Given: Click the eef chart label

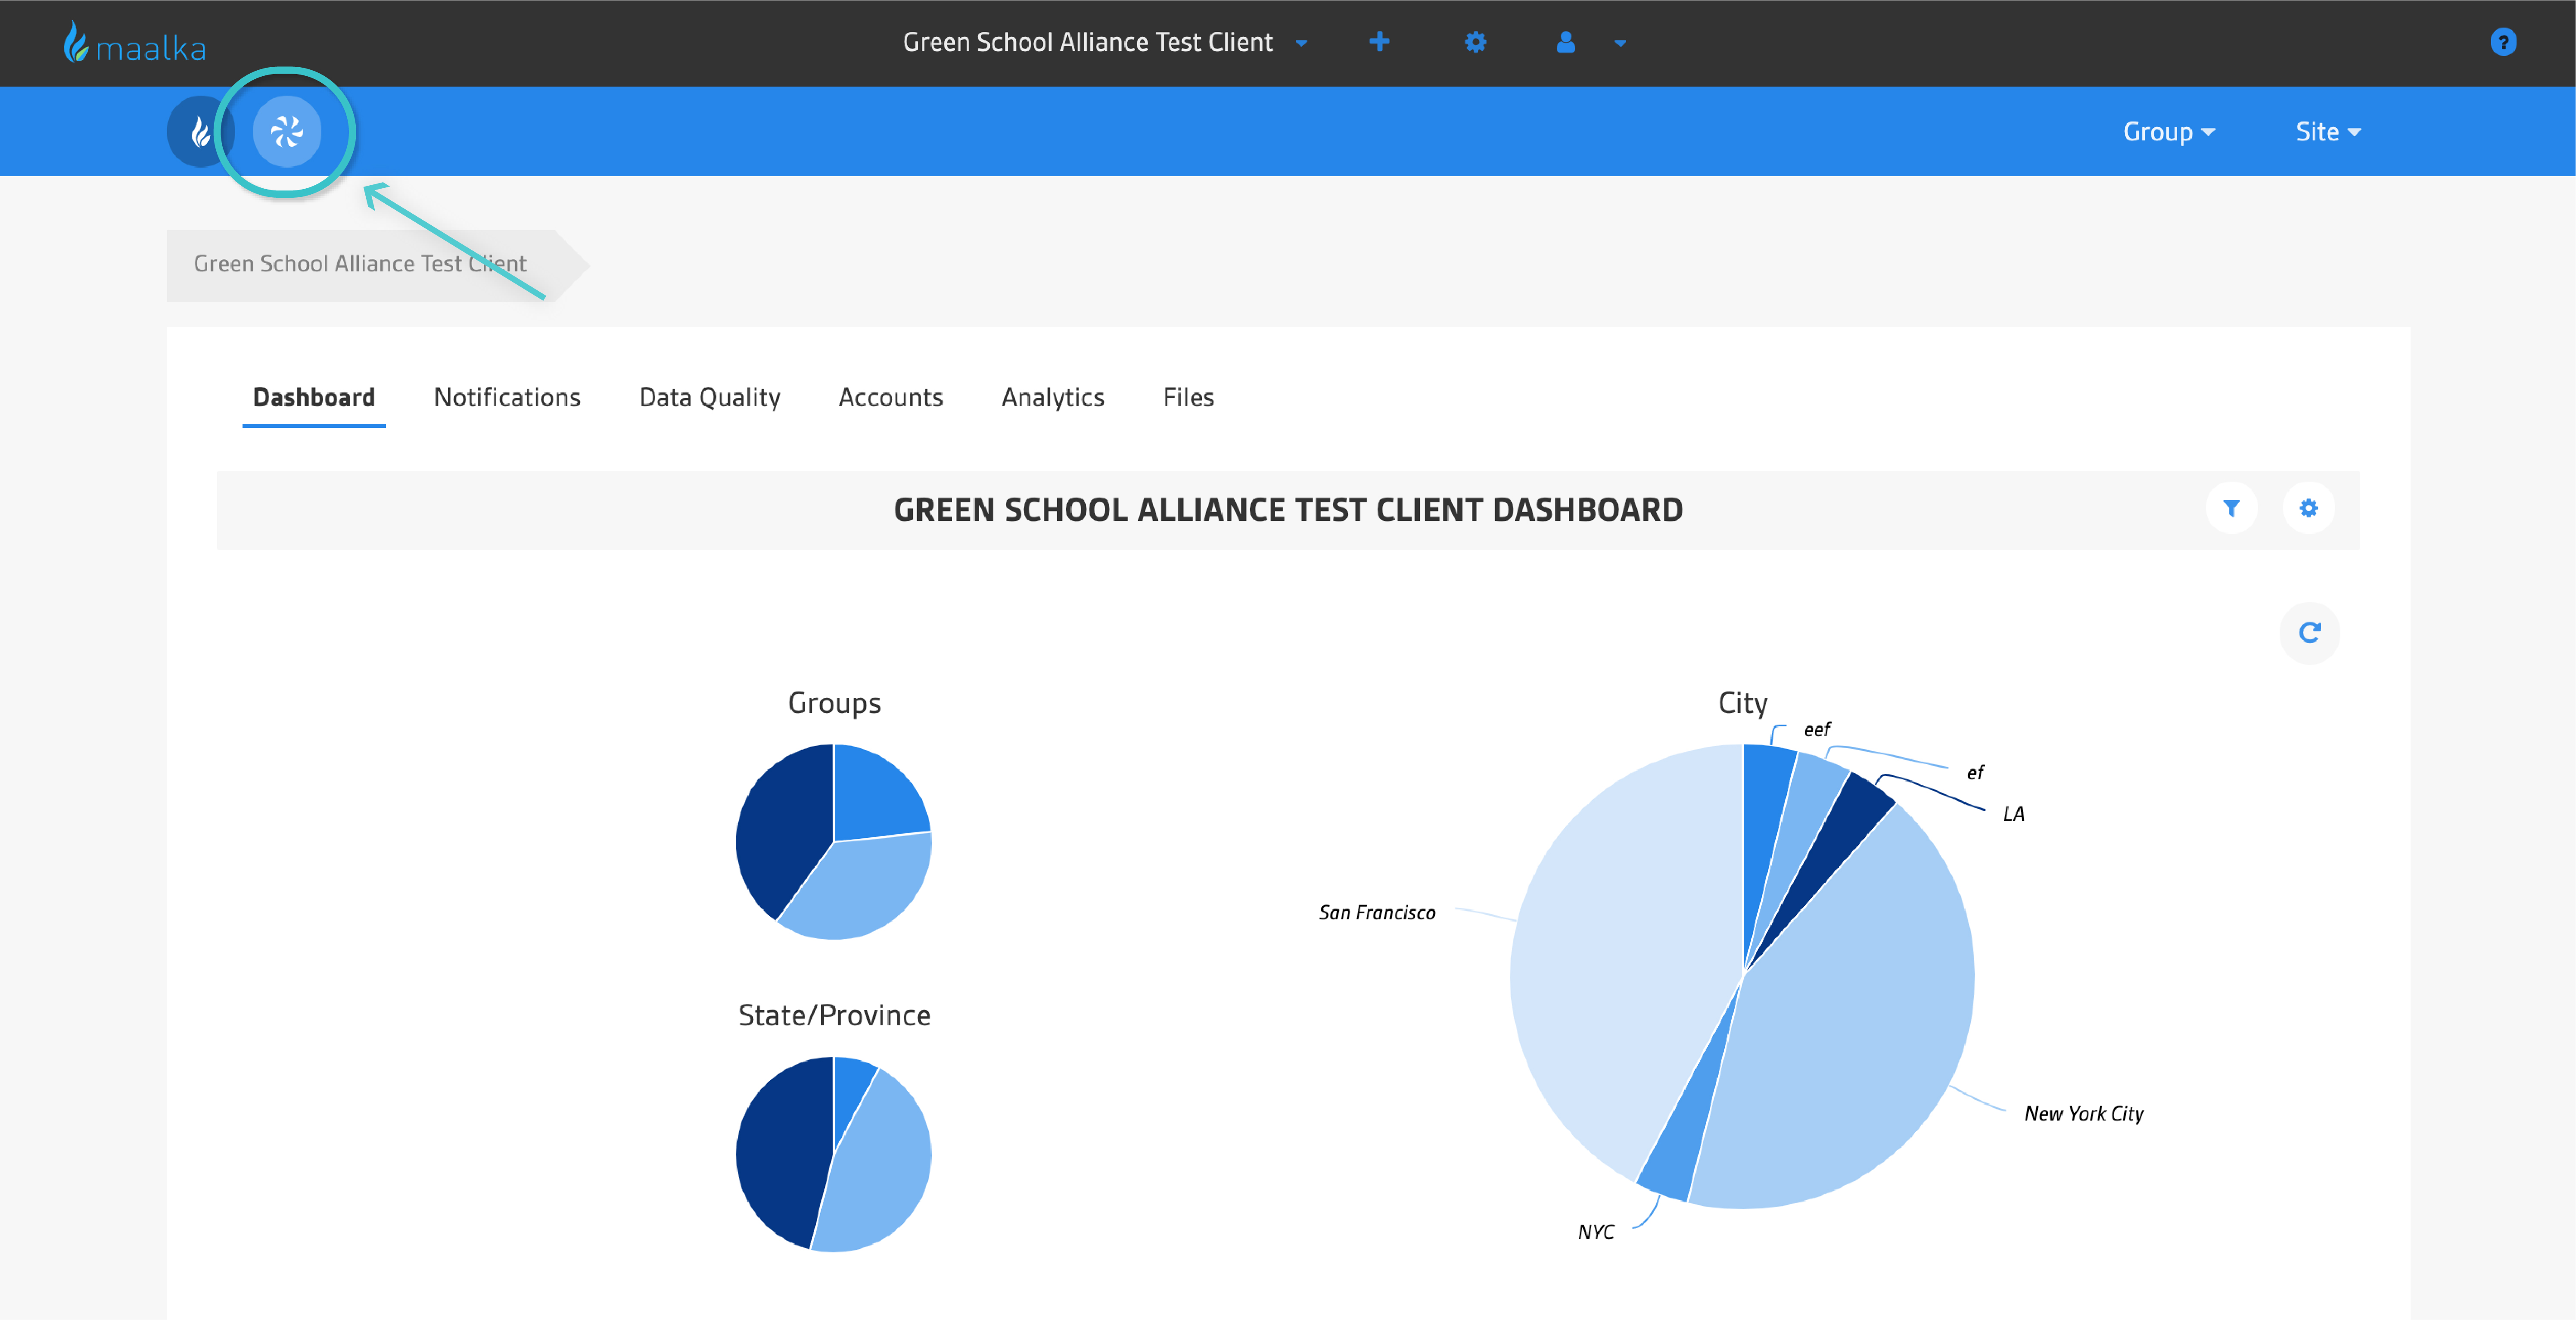Looking at the screenshot, I should [x=1816, y=729].
